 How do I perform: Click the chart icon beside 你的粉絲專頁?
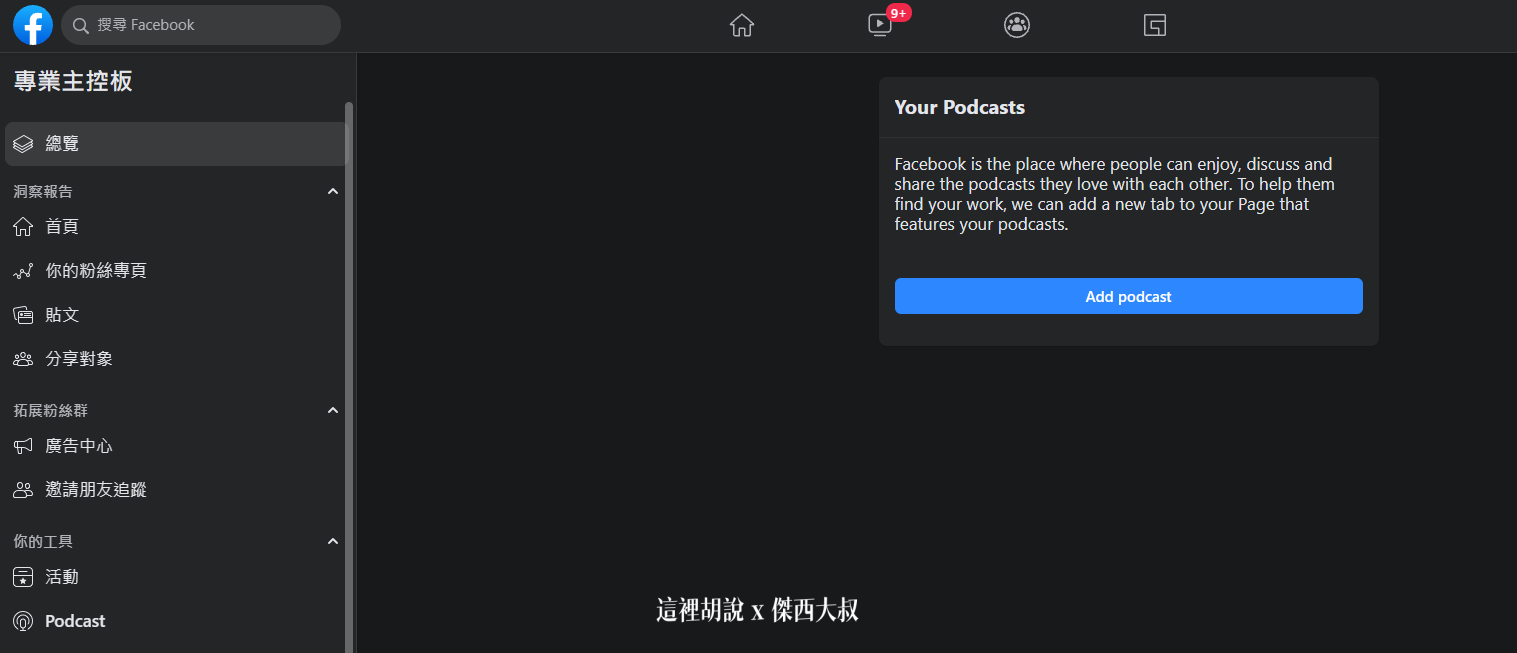[23, 271]
